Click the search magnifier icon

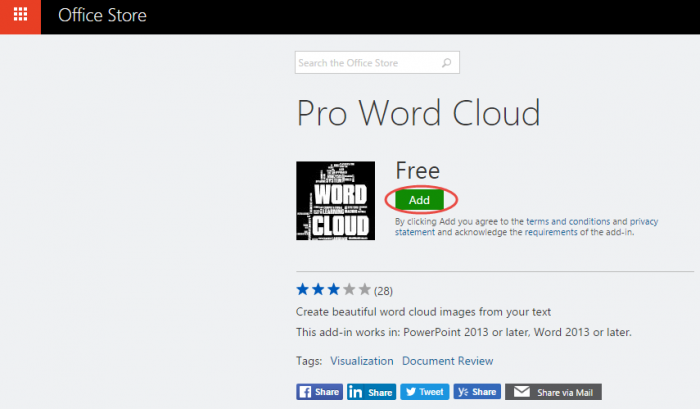[446, 63]
